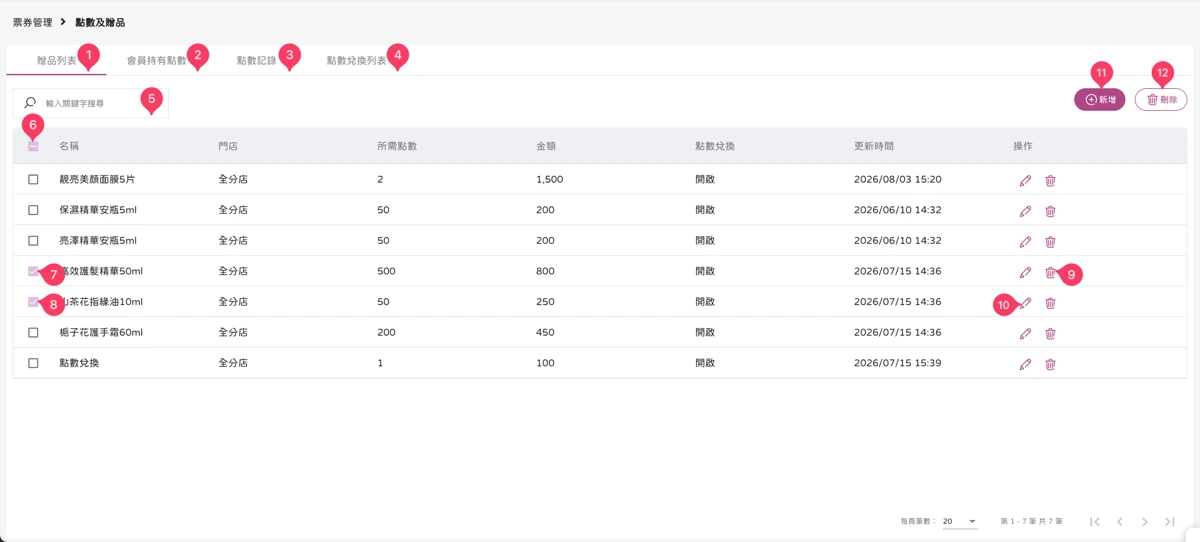This screenshot has height=542, width=1200.
Task: Edit the 保濕精華安瓶5ml row
Action: [x=1025, y=211]
